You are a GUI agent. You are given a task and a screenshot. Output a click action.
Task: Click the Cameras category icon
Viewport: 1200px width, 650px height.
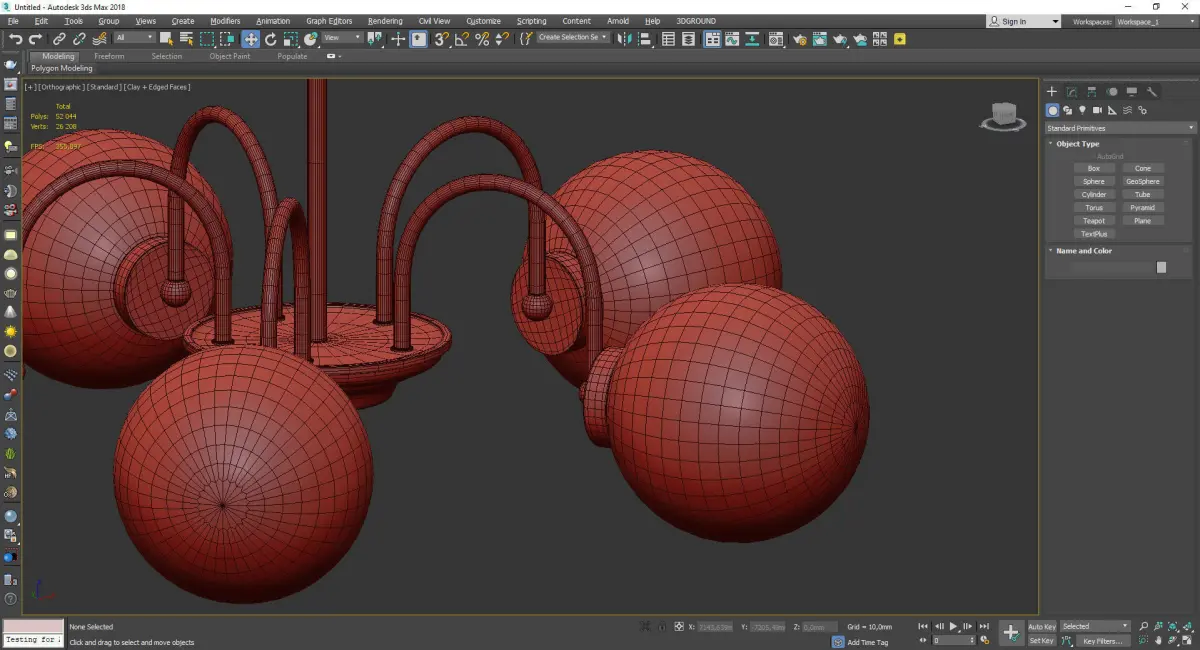click(1097, 110)
